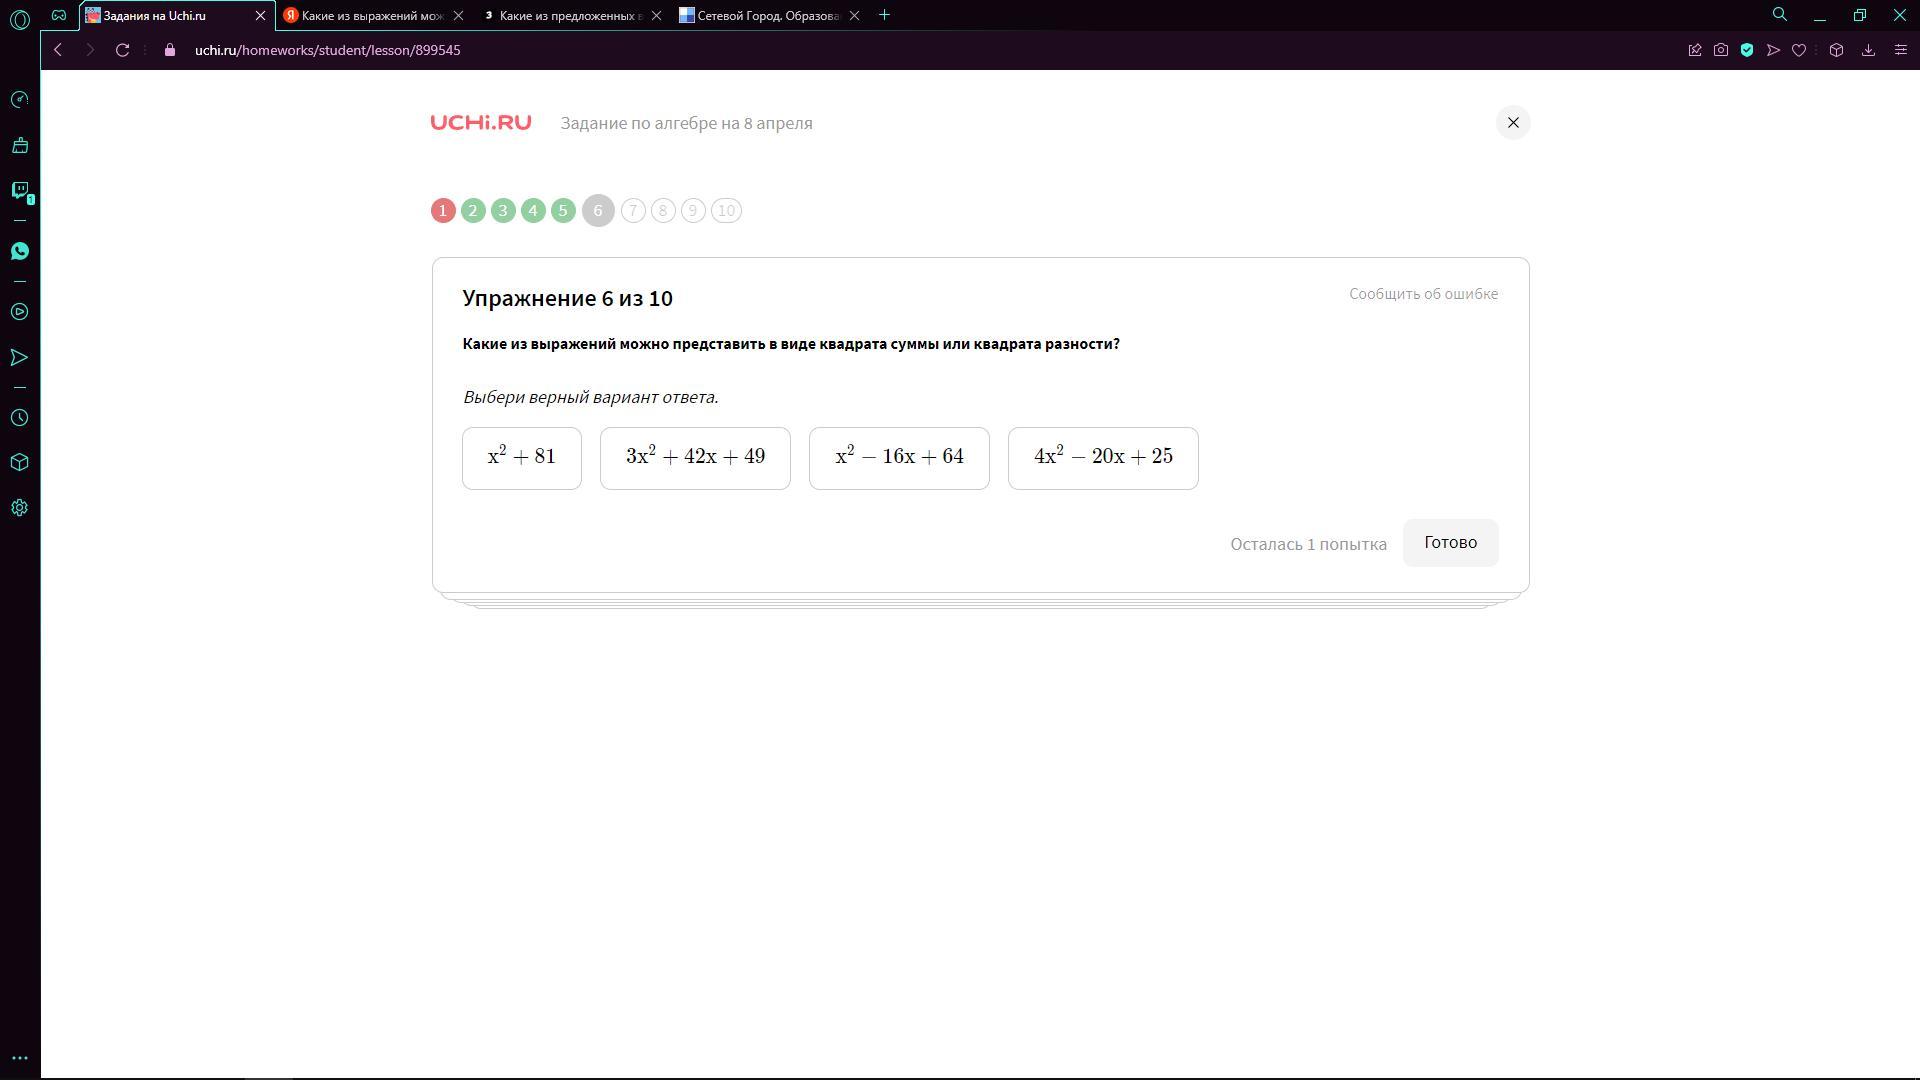1920x1080 pixels.
Task: Select answer x² − 16x + 64
Action: [x=898, y=458]
